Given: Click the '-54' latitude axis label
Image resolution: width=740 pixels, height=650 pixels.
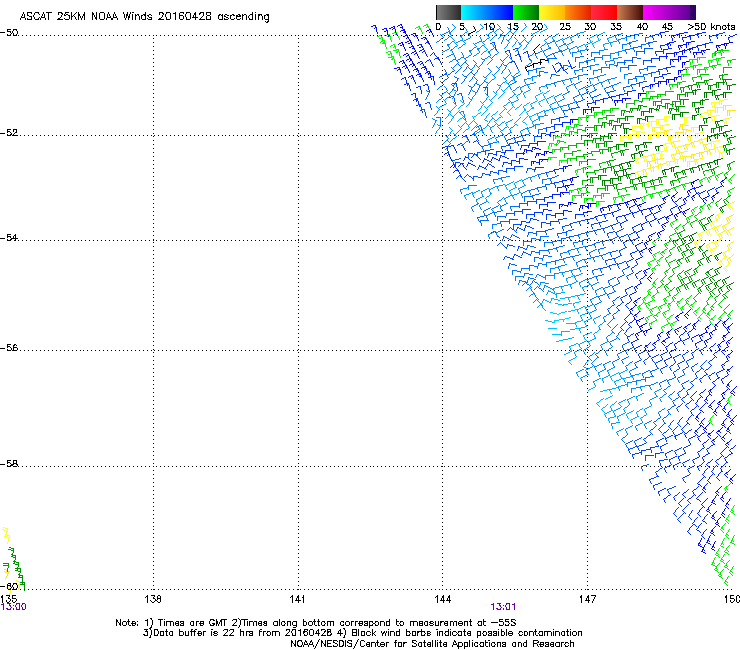Looking at the screenshot, I should (x=9, y=237).
